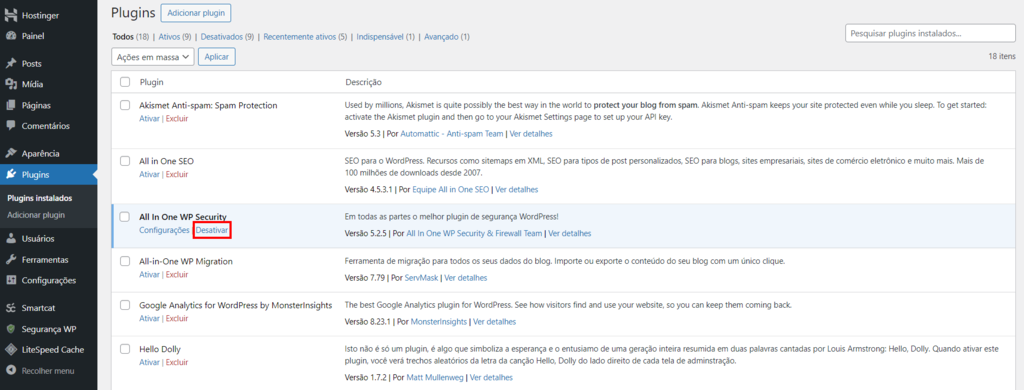This screenshot has width=1024, height=390.
Task: Open Mídia menu label in sidebar
Action: pyautogui.click(x=32, y=84)
